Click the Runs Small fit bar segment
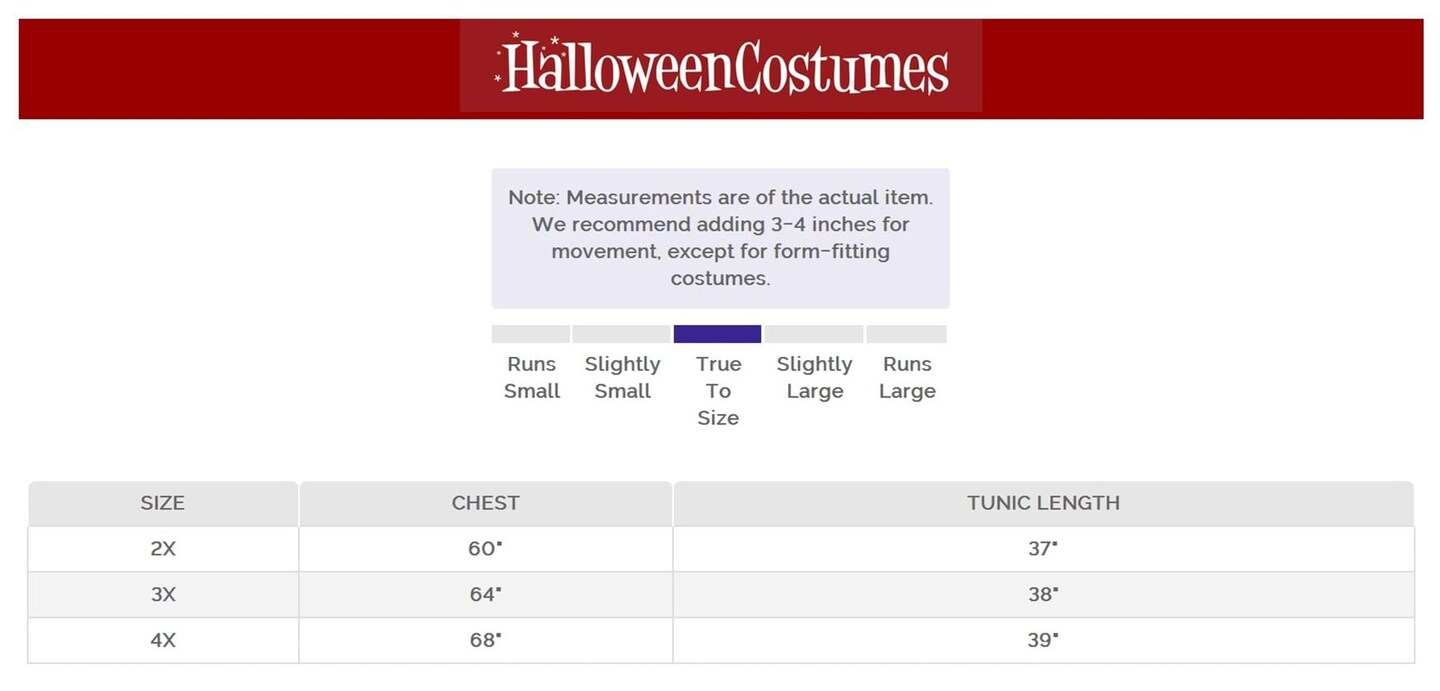Viewport: 1440px width, 691px height. [x=531, y=334]
